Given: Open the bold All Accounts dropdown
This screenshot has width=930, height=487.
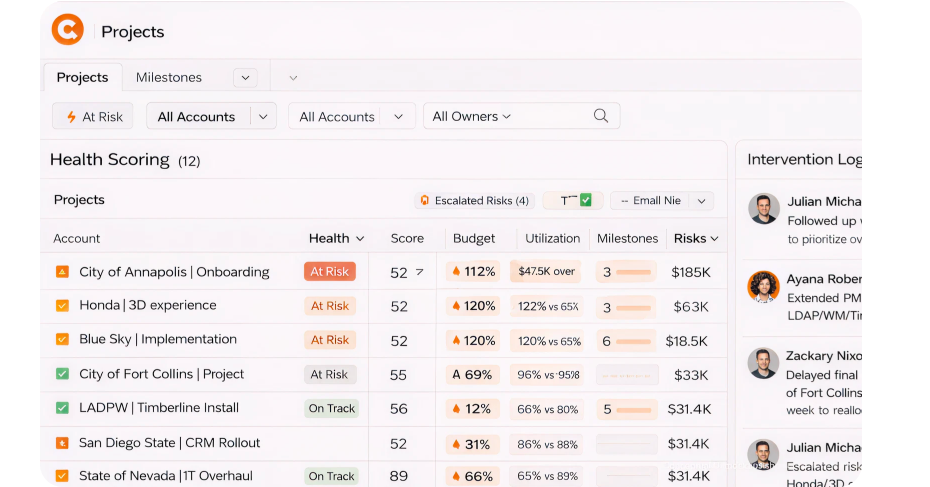Looking at the screenshot, I should click(x=263, y=116).
